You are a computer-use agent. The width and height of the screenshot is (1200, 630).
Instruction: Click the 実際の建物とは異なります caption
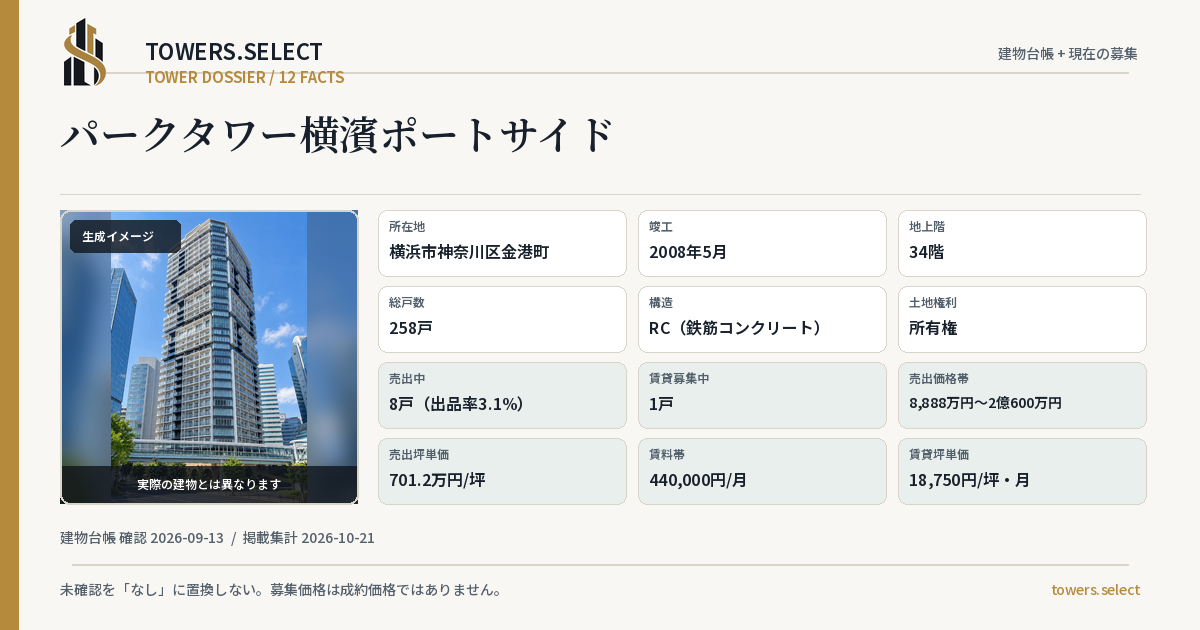[x=209, y=484]
